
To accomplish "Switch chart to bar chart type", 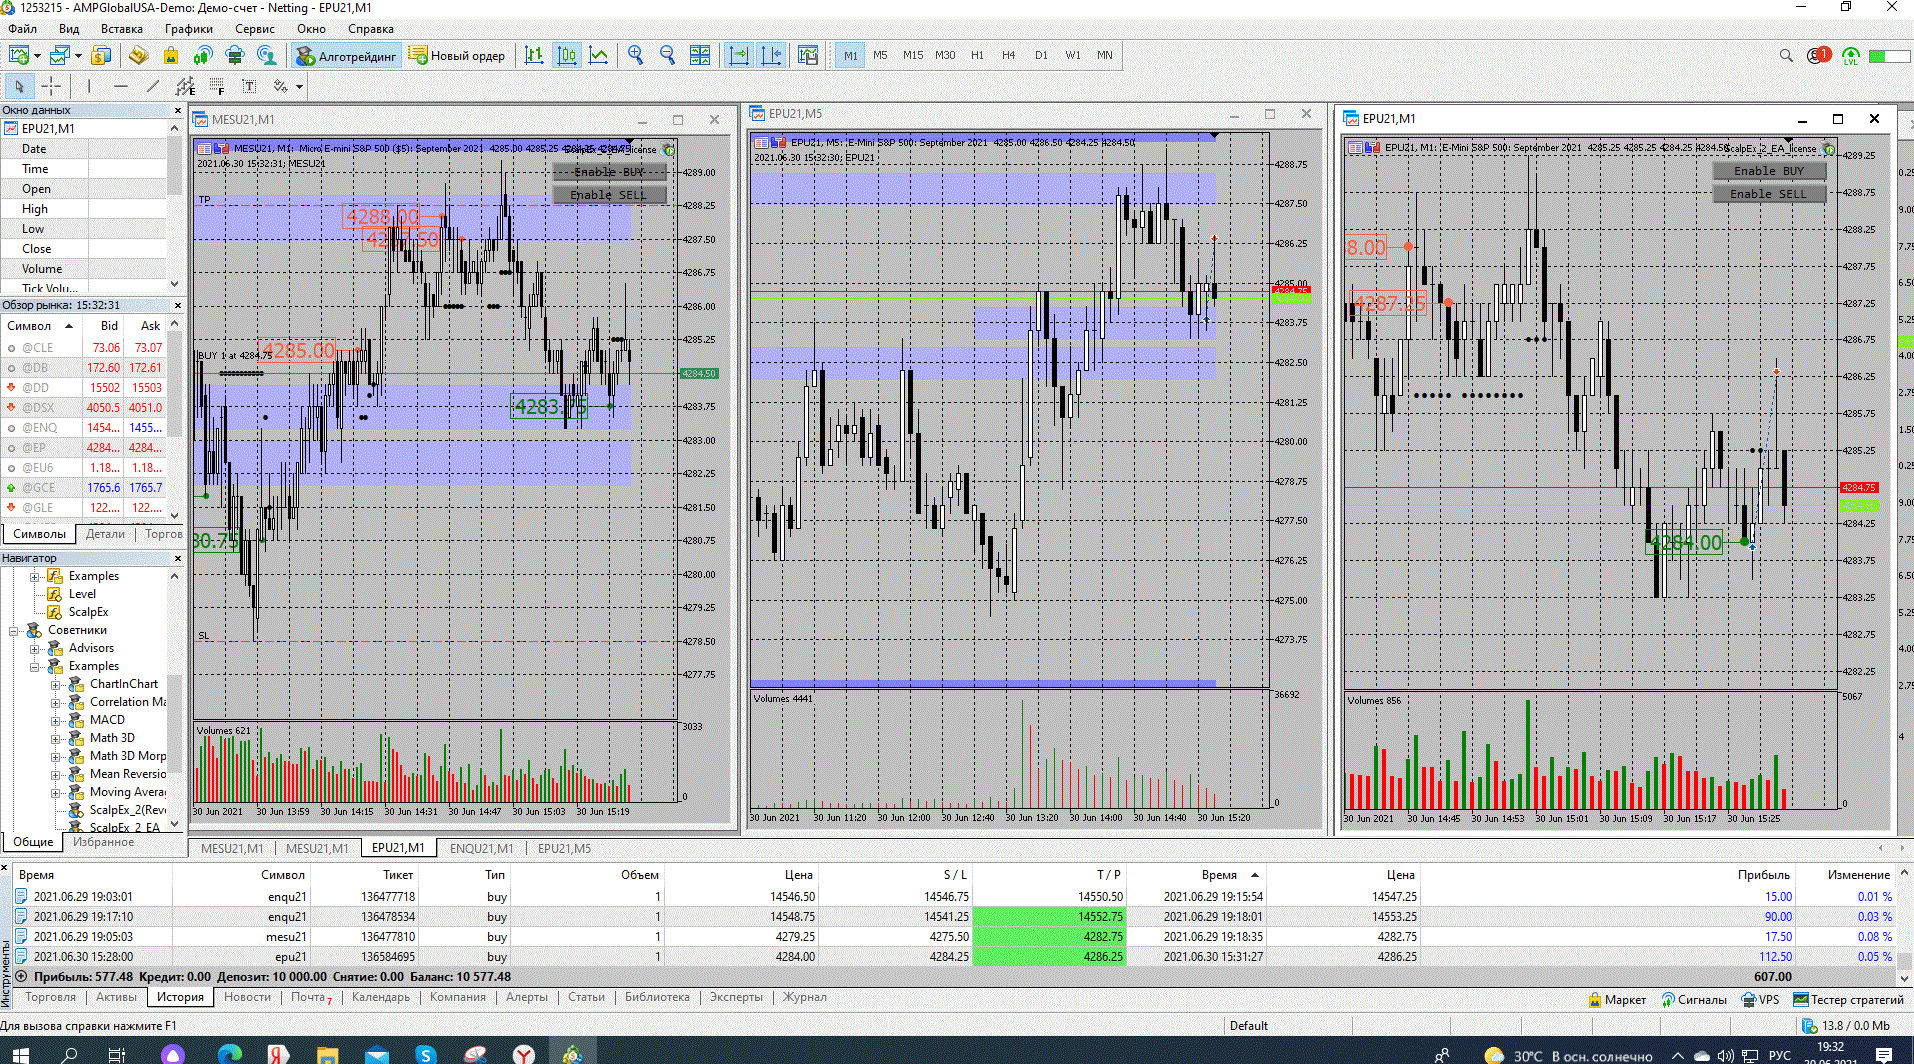I will [x=534, y=56].
